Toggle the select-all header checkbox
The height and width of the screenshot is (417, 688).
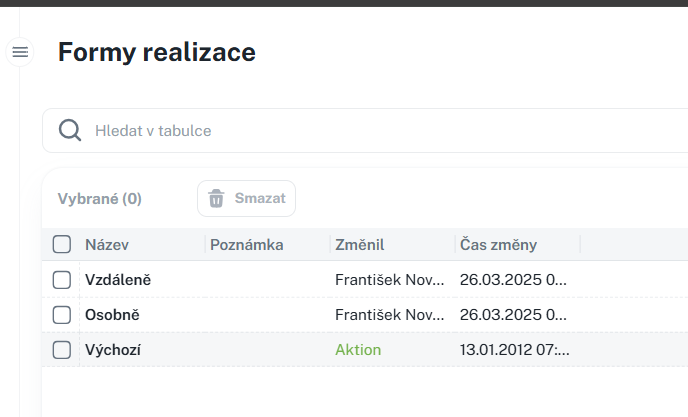pos(62,244)
